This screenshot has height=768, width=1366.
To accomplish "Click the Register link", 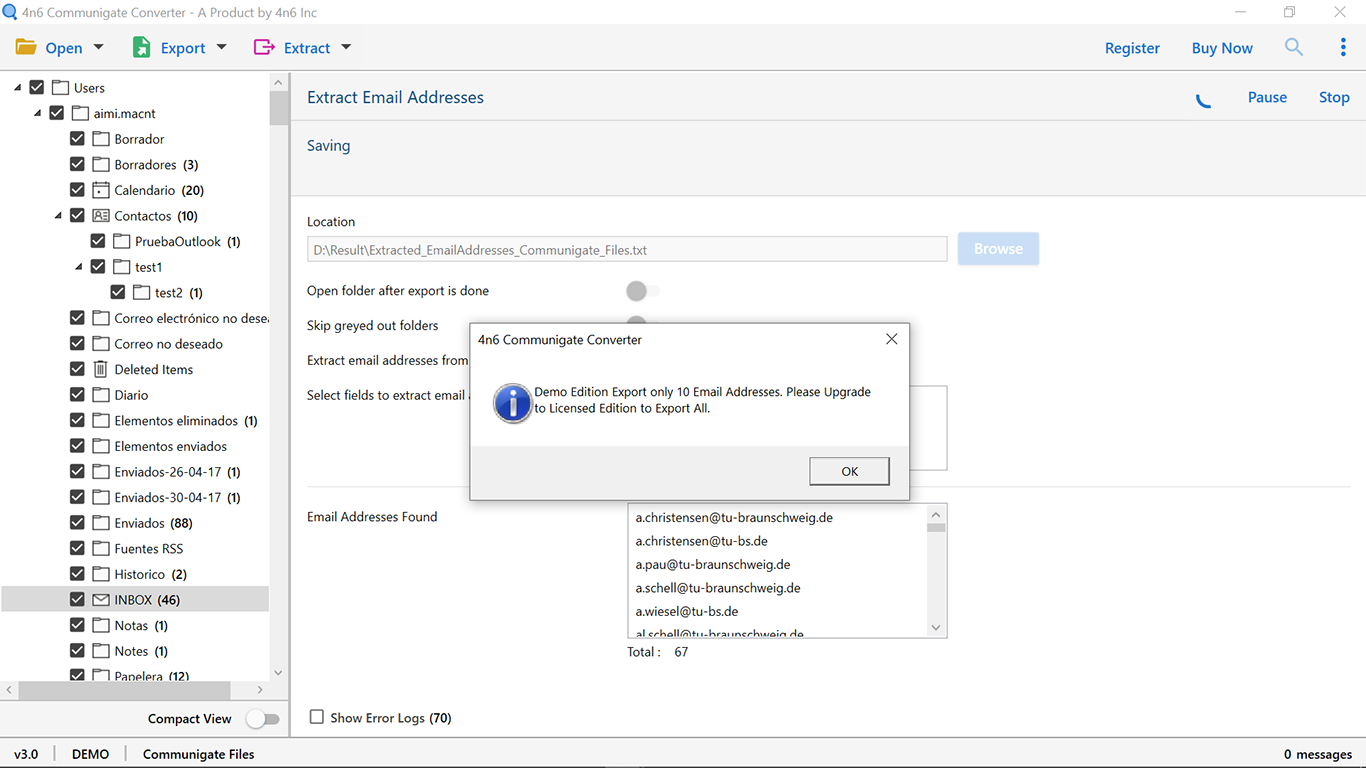I will pyautogui.click(x=1132, y=48).
